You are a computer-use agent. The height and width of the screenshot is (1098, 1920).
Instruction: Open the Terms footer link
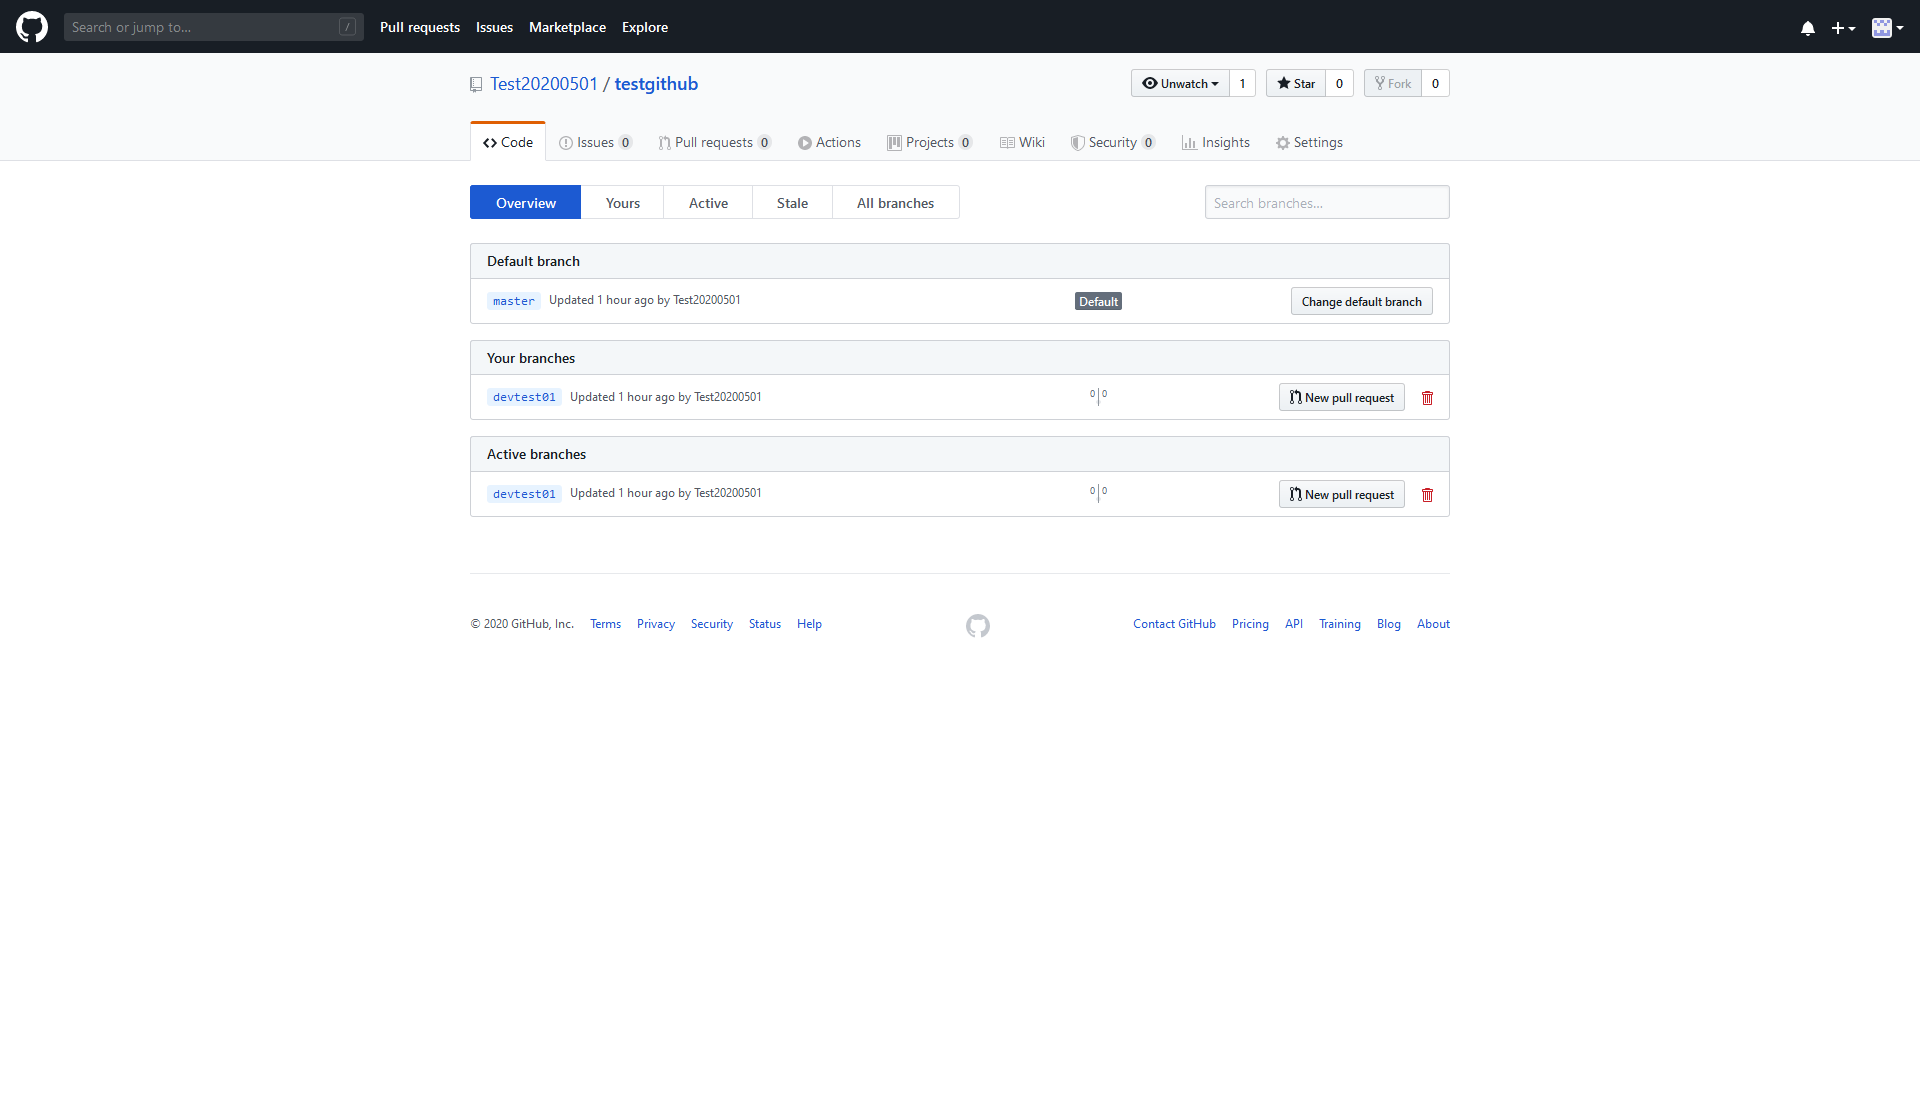pyautogui.click(x=605, y=624)
